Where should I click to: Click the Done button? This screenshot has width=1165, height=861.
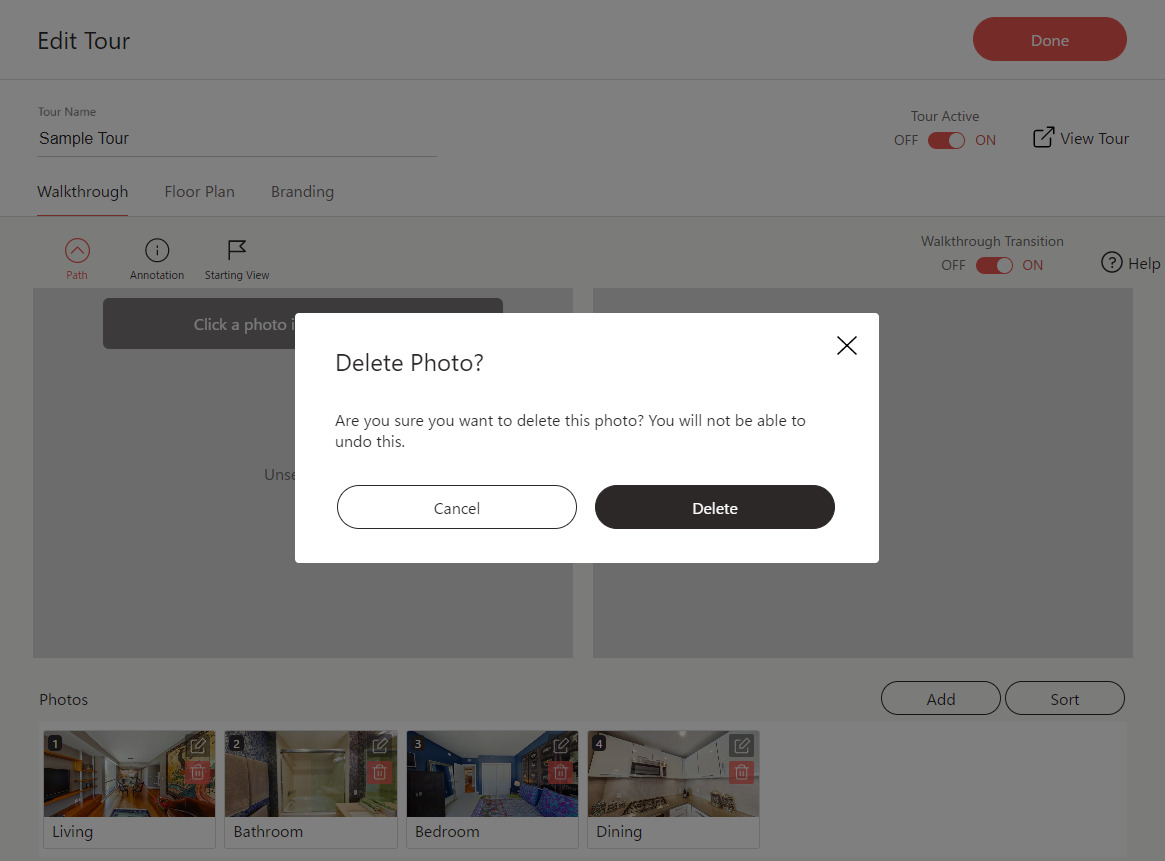tap(1049, 39)
